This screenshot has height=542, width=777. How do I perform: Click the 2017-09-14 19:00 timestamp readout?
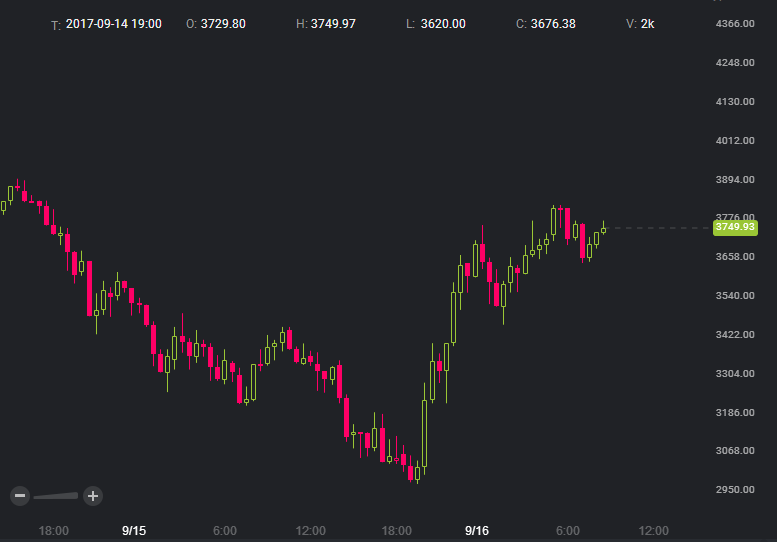(113, 23)
